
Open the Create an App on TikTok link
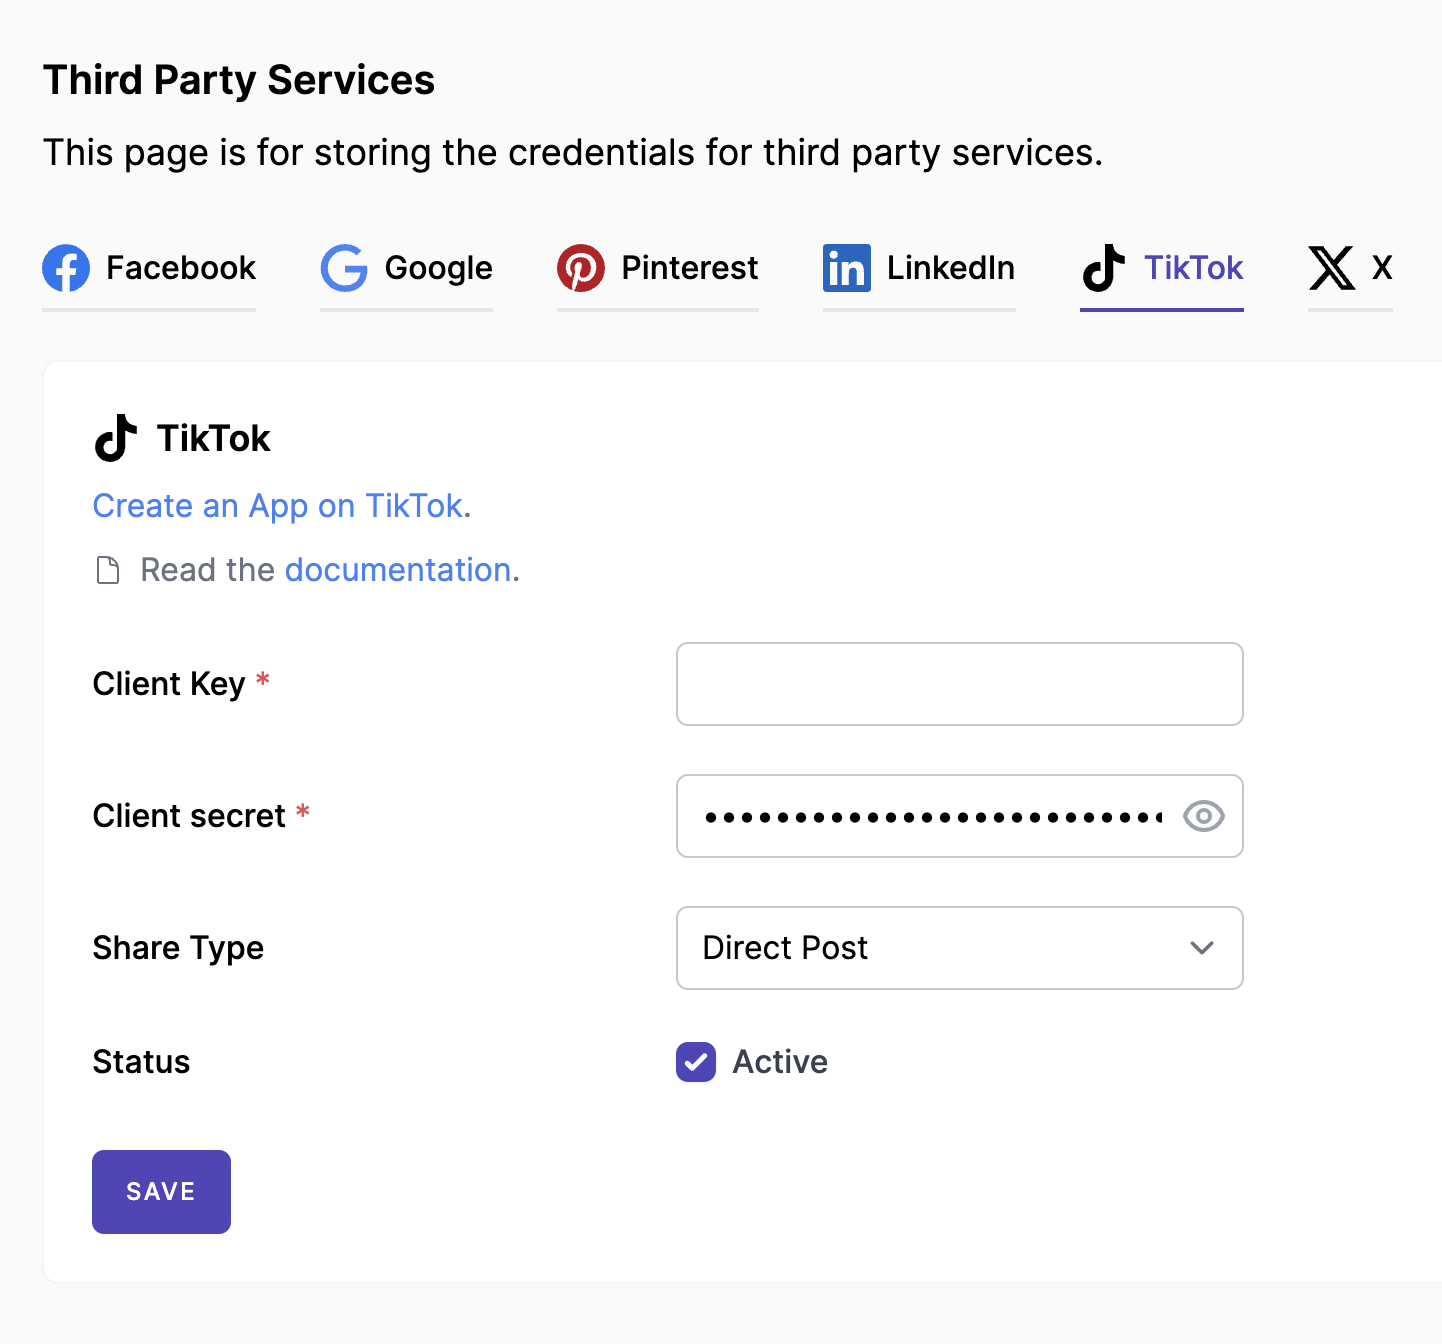278,506
